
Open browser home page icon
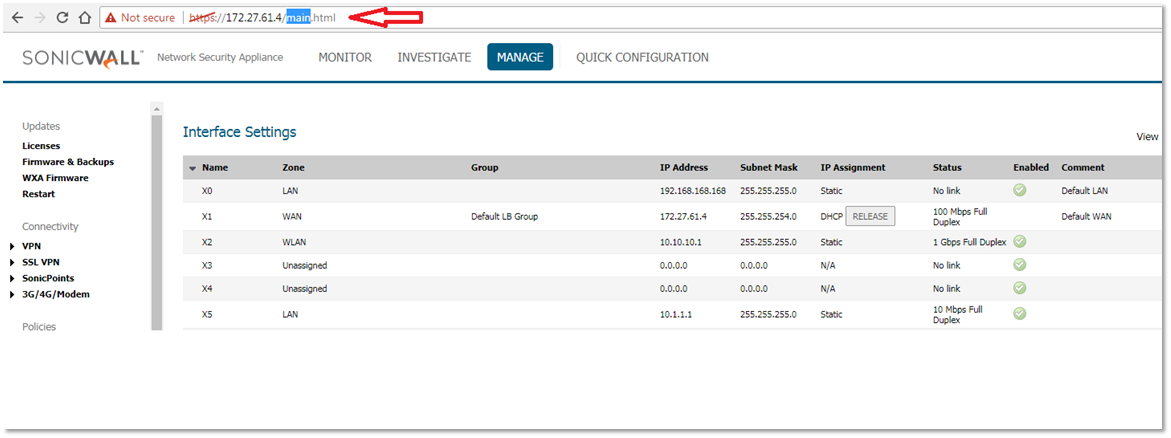[84, 17]
